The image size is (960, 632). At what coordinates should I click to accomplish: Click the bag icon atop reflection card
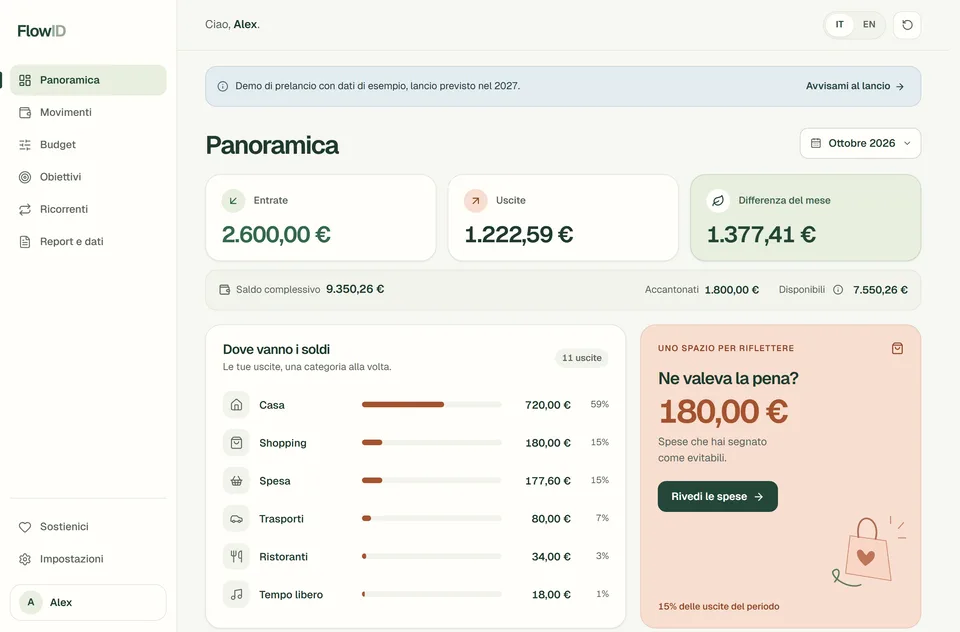tap(898, 348)
